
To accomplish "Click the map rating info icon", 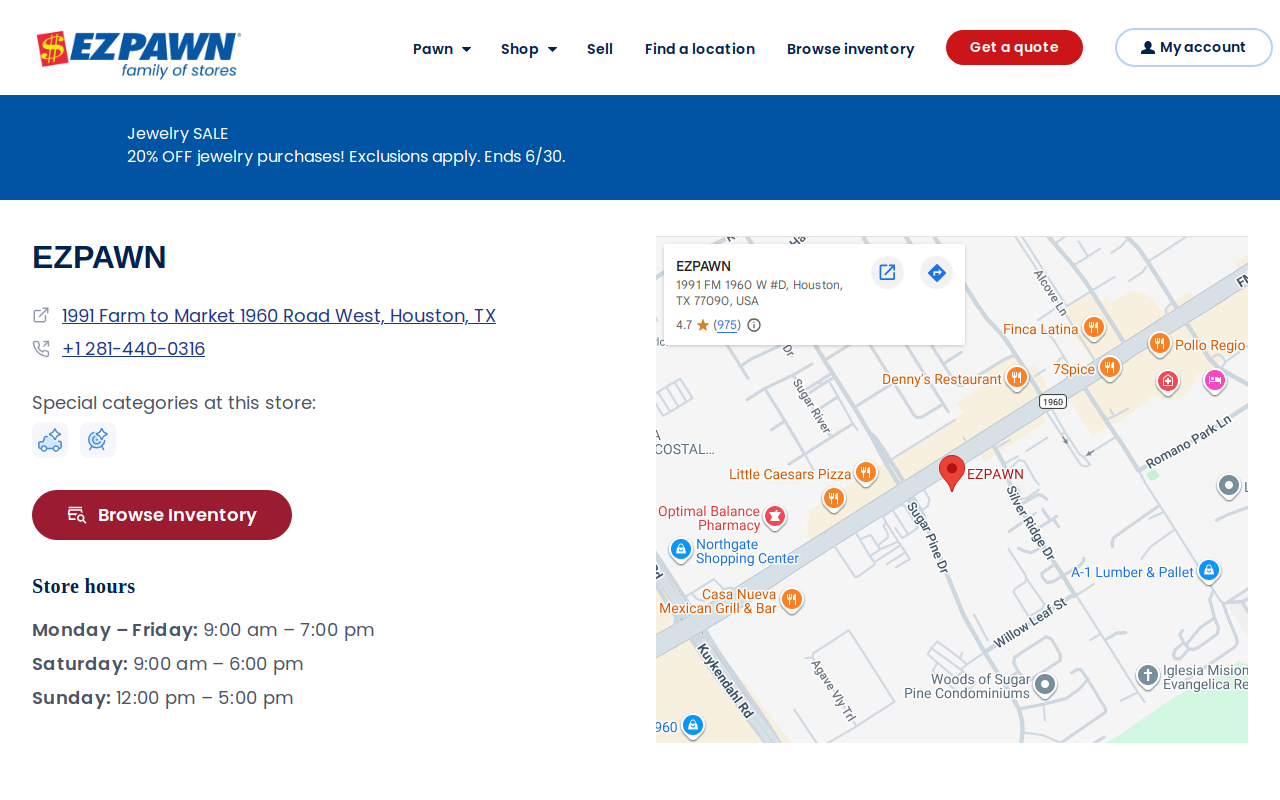I will point(754,325).
